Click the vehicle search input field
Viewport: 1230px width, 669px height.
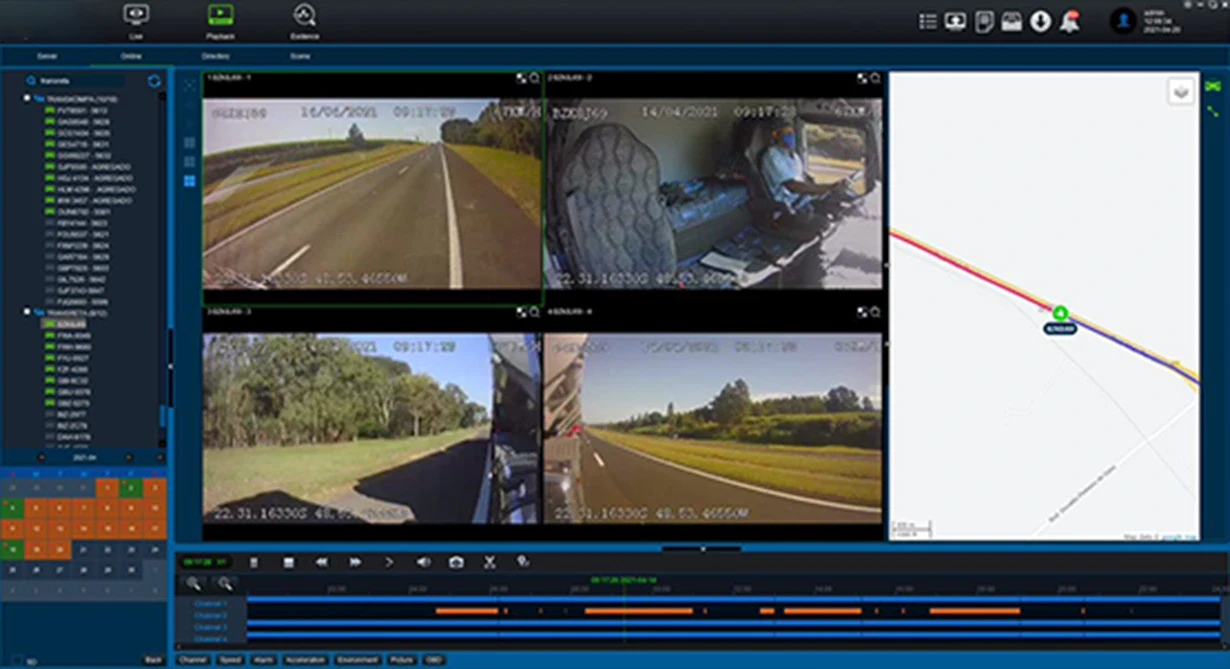(85, 81)
